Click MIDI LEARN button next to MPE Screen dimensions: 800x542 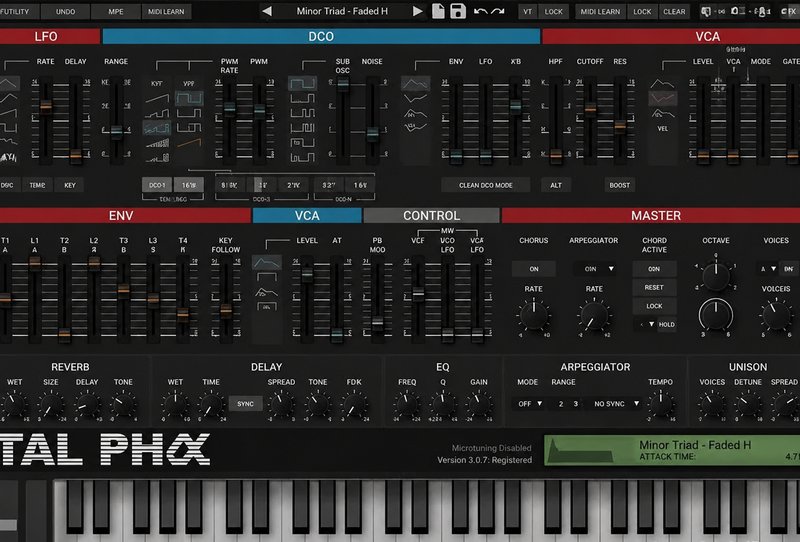(x=166, y=11)
